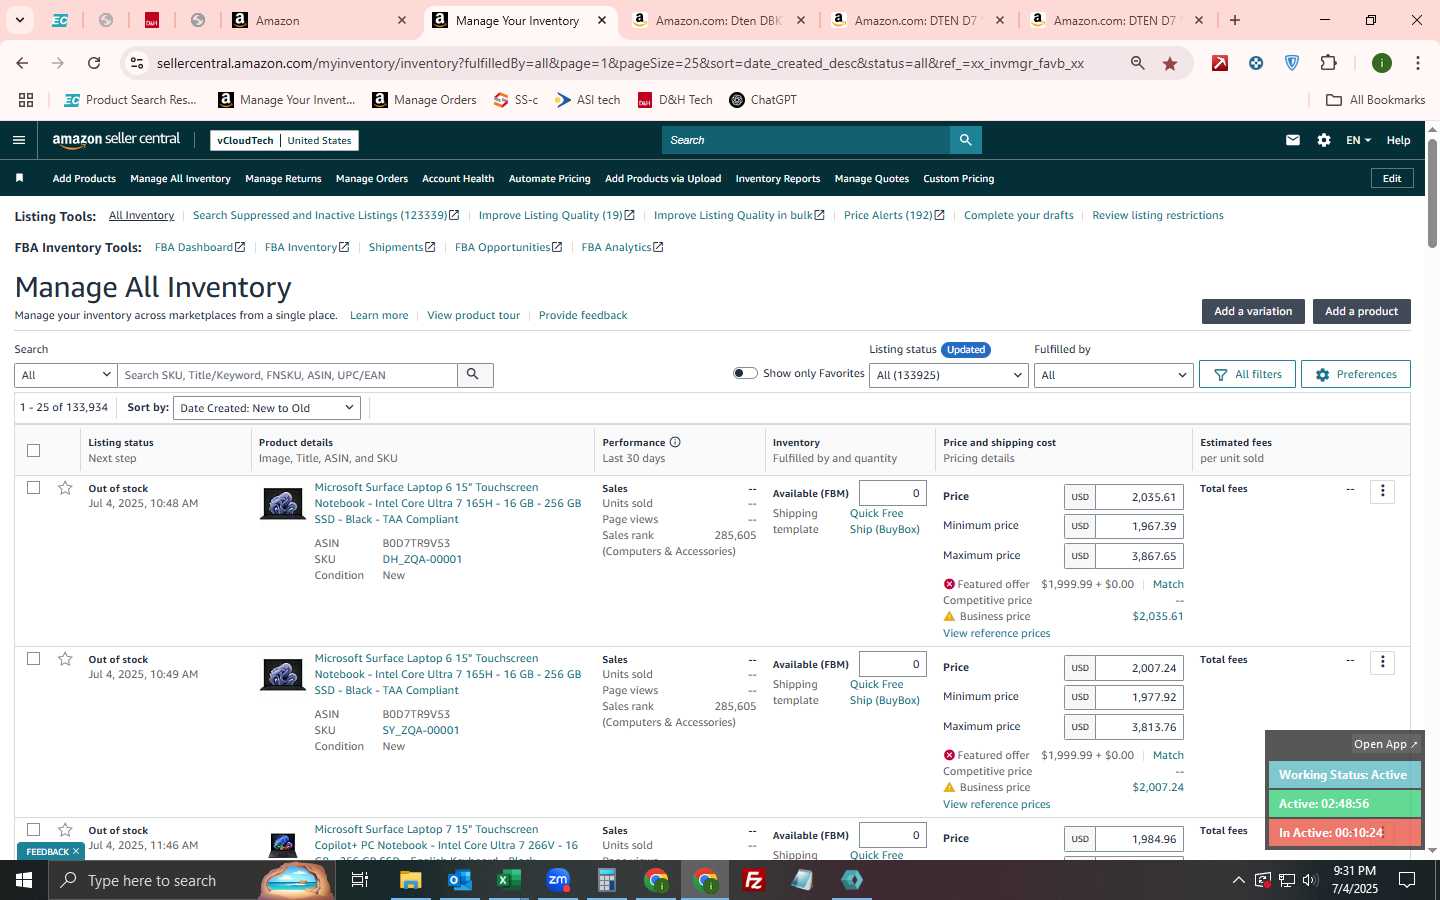The image size is (1440, 900).
Task: Open Account Health menu item
Action: pyautogui.click(x=458, y=179)
